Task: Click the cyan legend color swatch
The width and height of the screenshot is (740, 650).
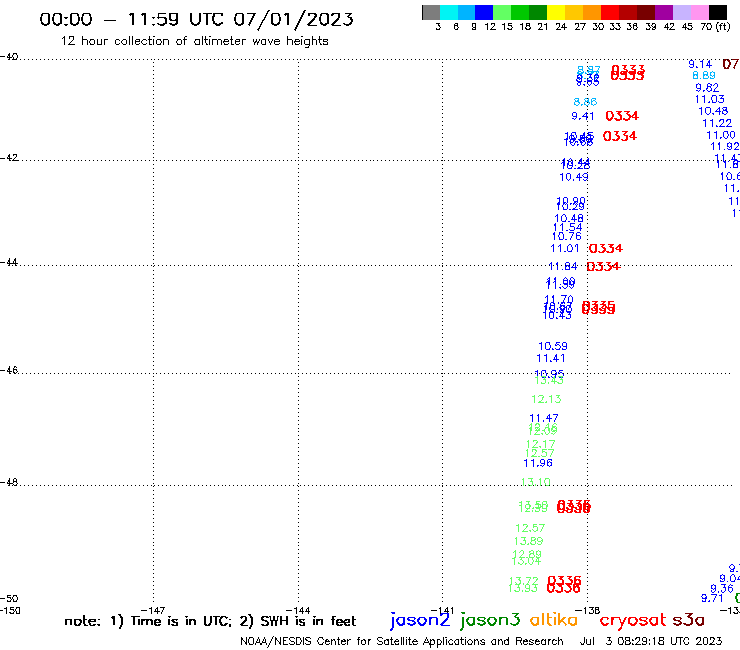Action: tap(449, 12)
